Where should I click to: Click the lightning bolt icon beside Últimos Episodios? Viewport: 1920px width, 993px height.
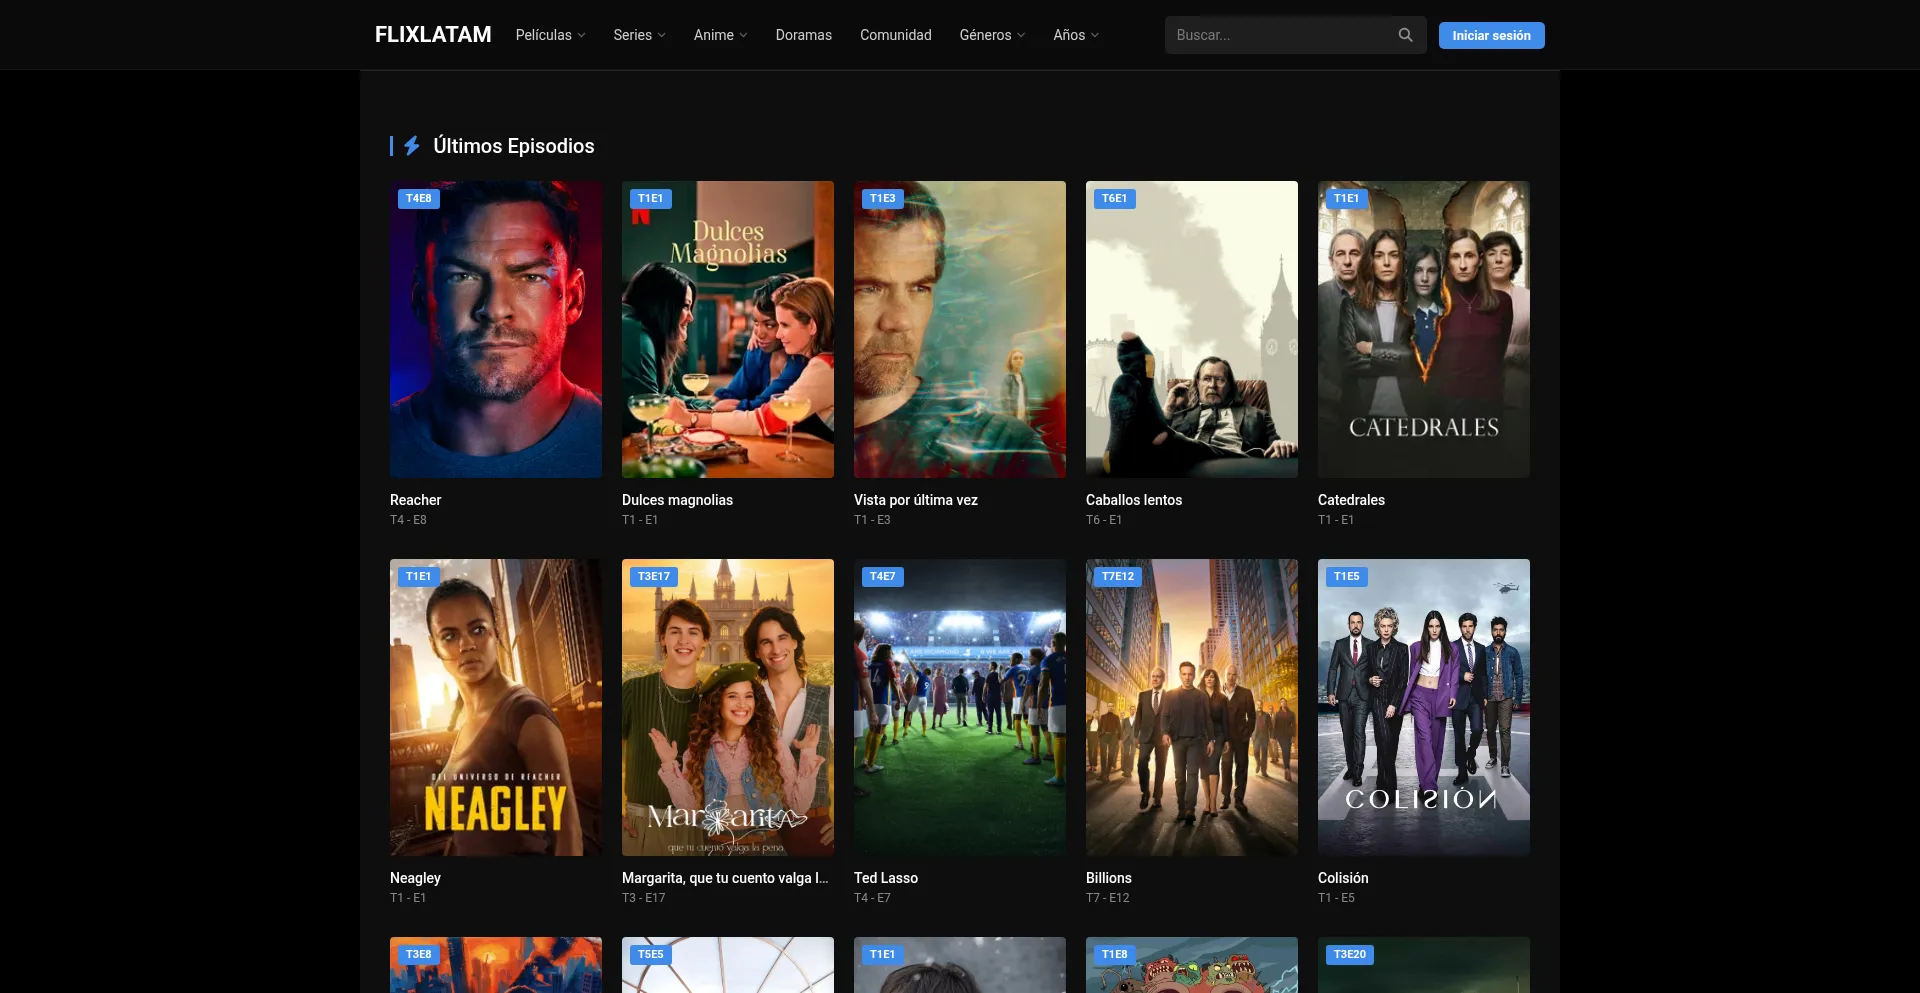[412, 146]
